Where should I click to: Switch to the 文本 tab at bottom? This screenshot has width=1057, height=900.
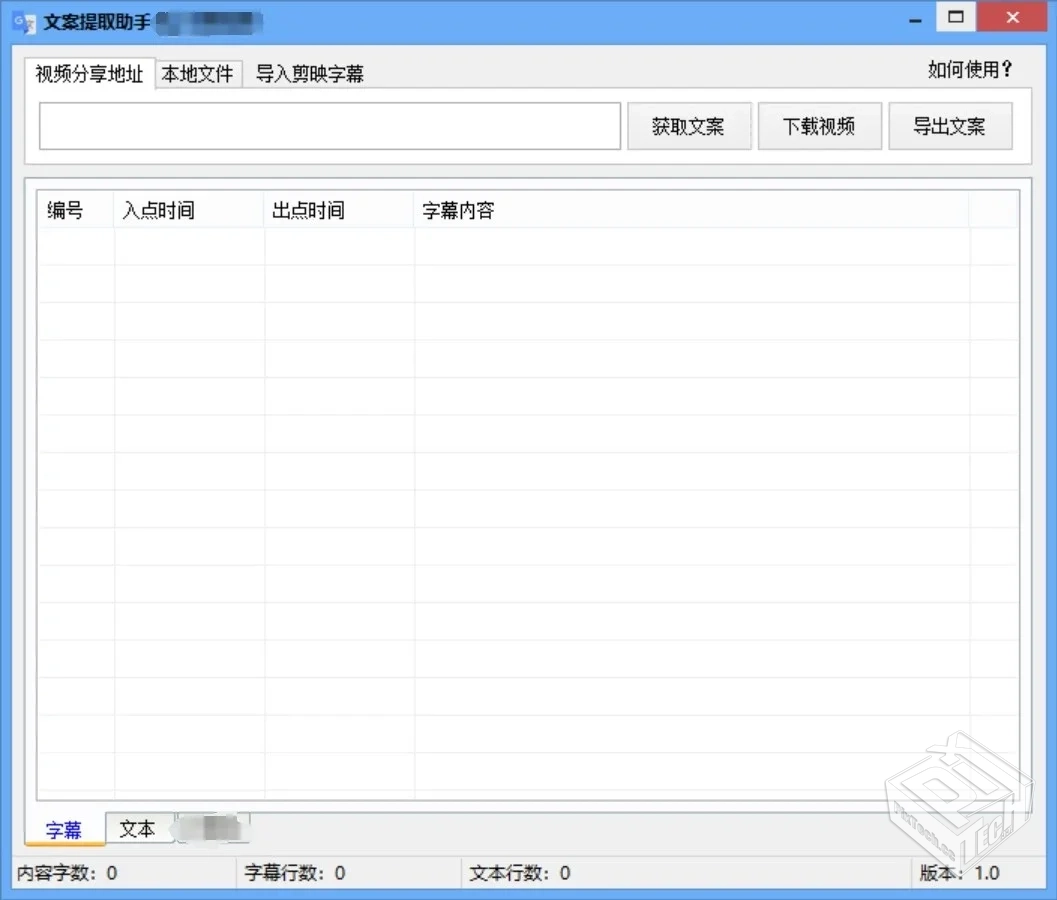[137, 829]
